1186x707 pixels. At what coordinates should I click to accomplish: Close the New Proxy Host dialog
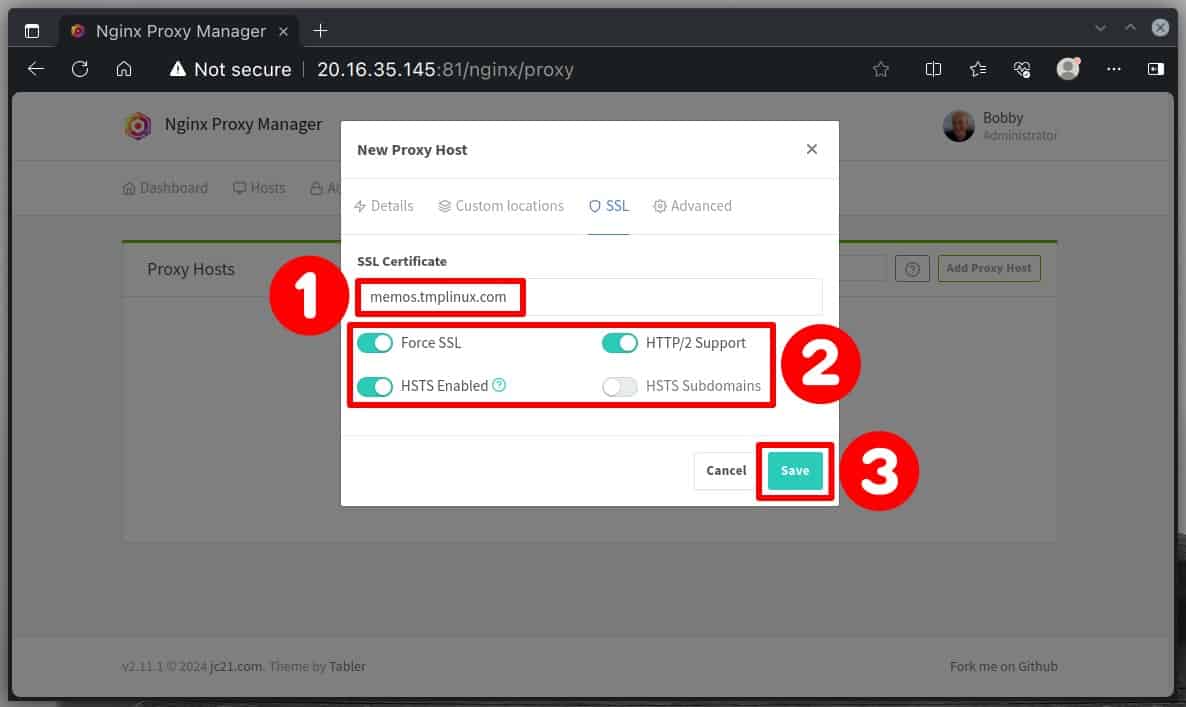click(812, 148)
